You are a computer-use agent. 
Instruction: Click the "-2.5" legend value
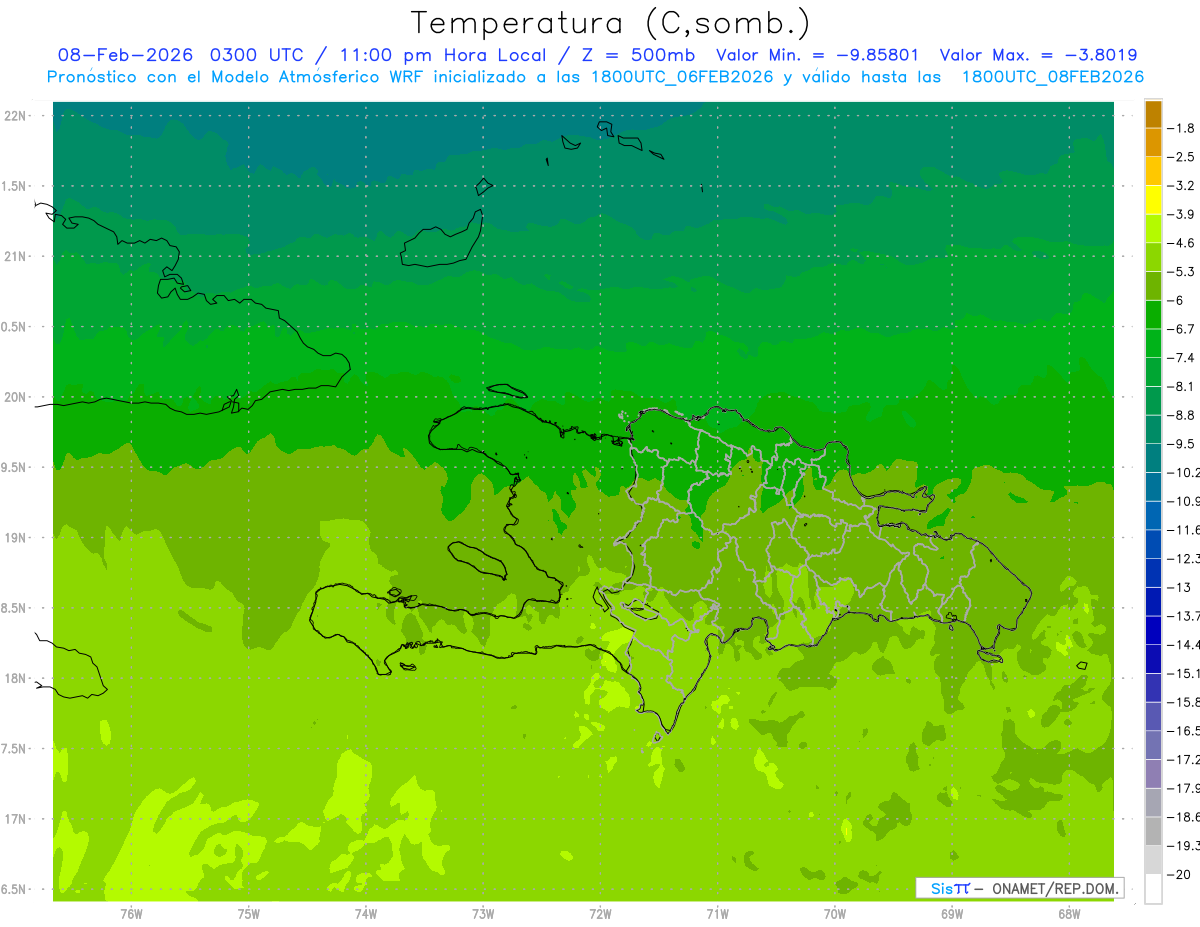(x=1181, y=157)
